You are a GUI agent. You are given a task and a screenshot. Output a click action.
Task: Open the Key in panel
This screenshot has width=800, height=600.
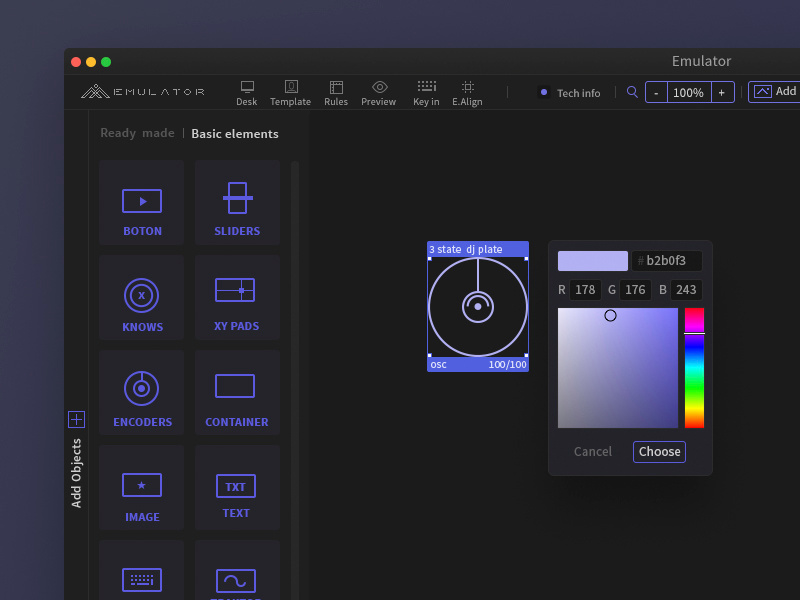(x=426, y=93)
